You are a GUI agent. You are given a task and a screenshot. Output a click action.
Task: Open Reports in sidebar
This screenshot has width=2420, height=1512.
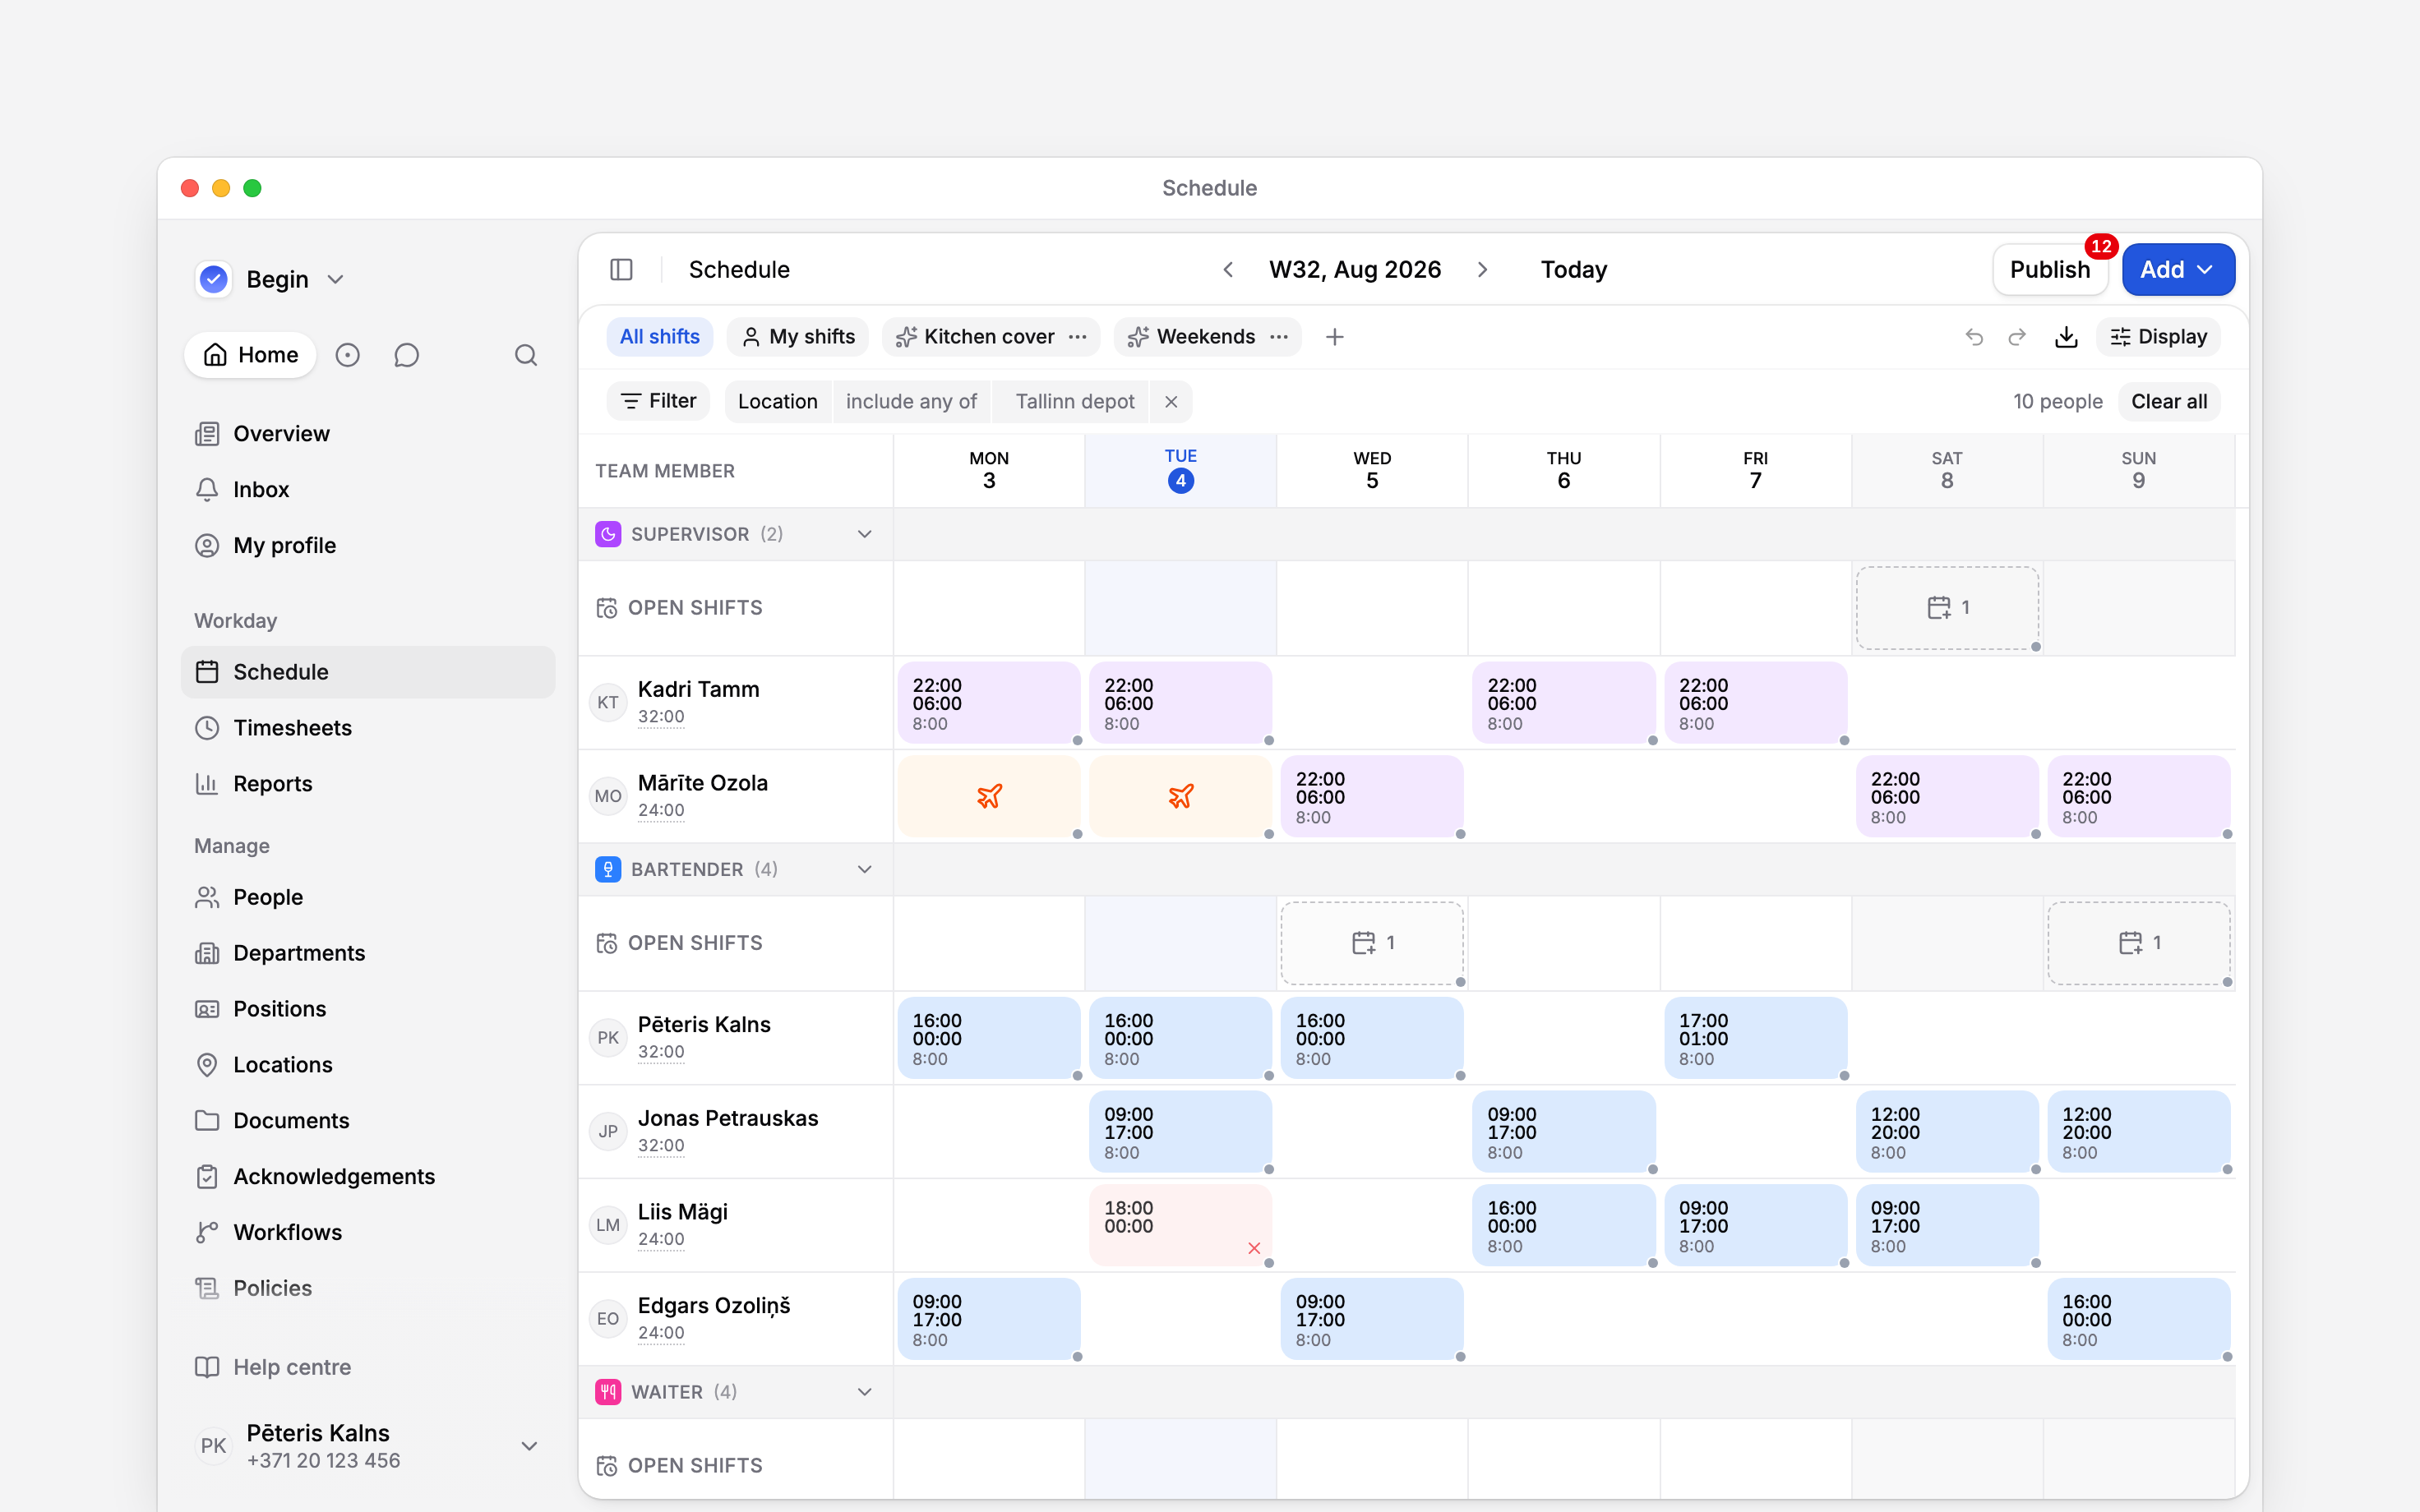(x=368, y=784)
